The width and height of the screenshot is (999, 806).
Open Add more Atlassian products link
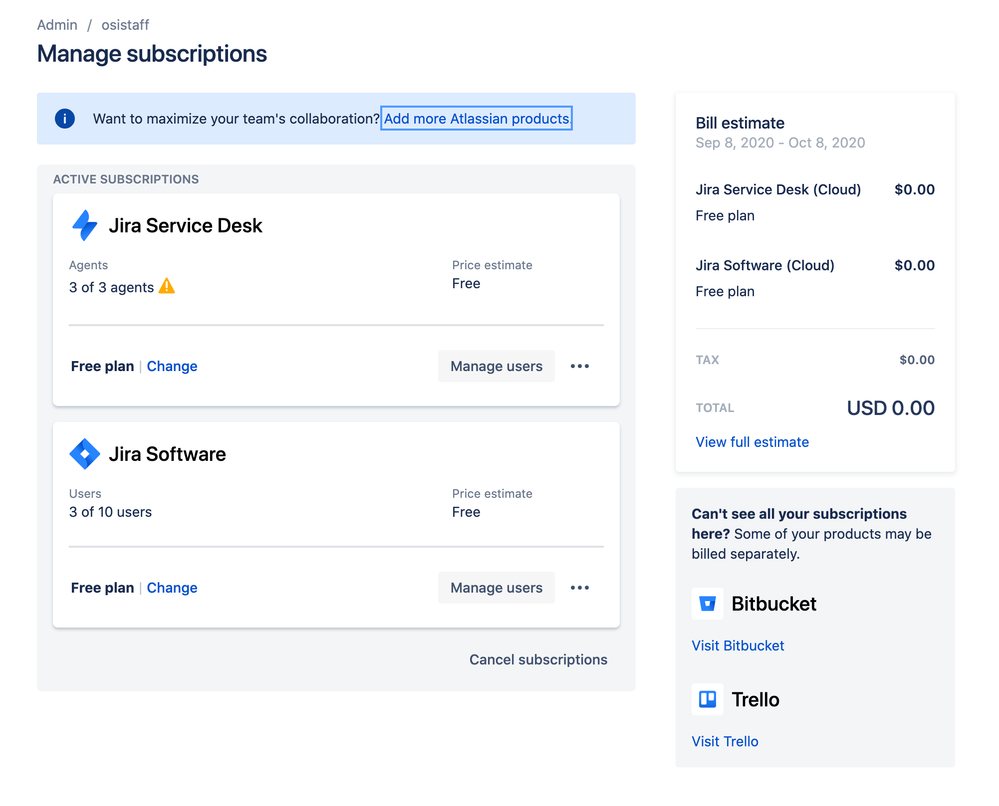click(477, 119)
